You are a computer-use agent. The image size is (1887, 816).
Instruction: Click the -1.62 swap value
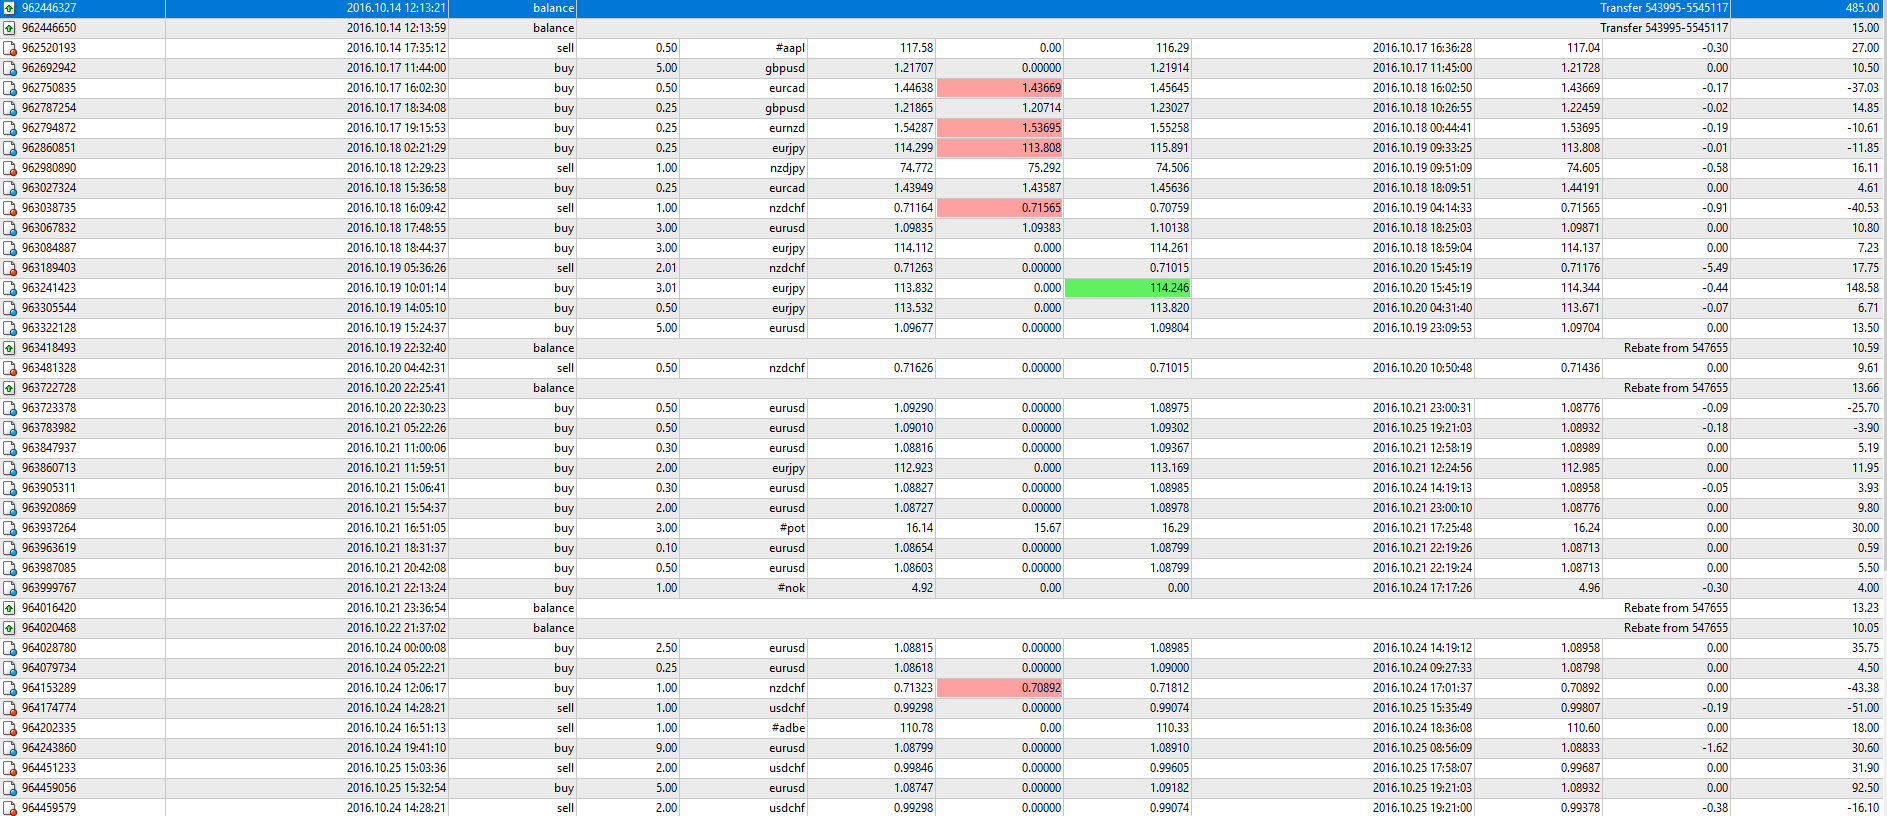1715,748
